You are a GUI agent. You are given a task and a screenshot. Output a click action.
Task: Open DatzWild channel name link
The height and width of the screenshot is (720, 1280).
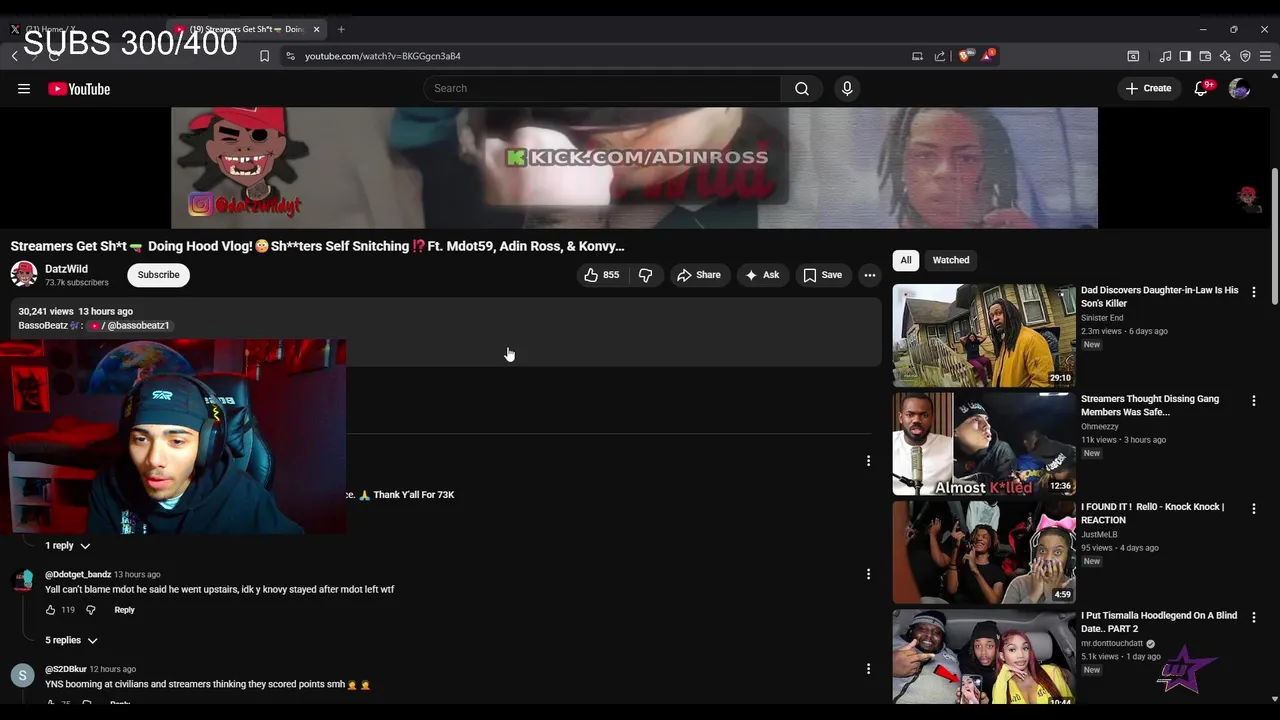pyautogui.click(x=66, y=269)
